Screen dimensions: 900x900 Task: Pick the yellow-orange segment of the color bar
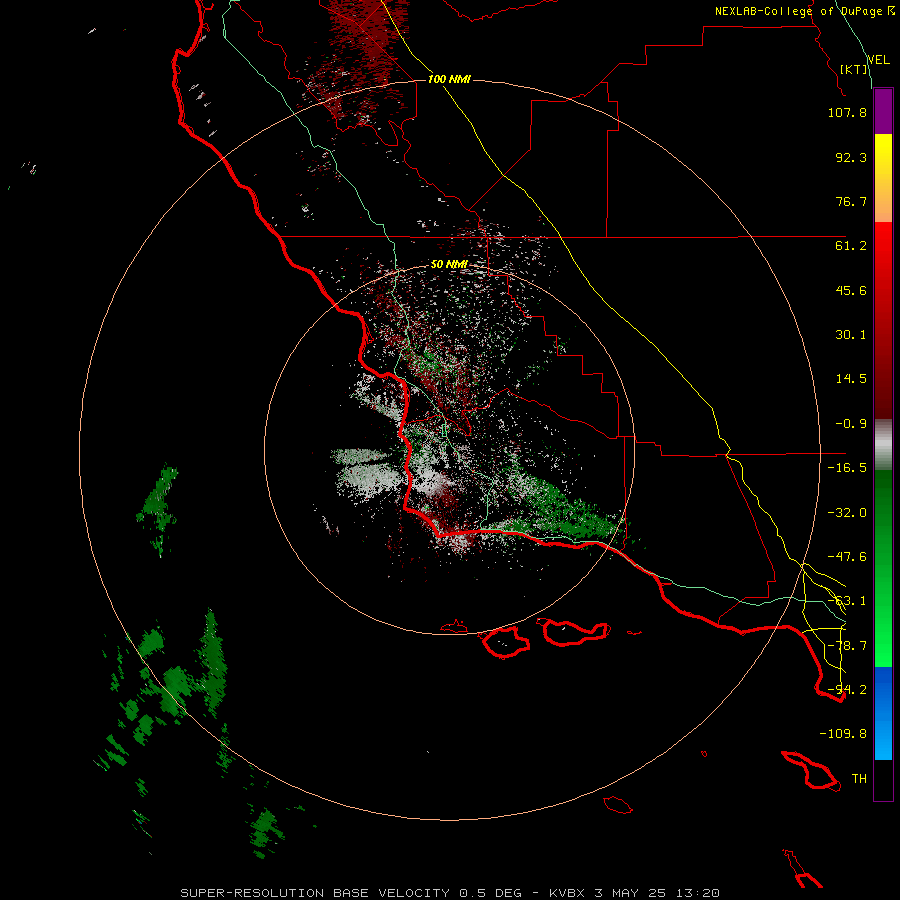pyautogui.click(x=883, y=178)
